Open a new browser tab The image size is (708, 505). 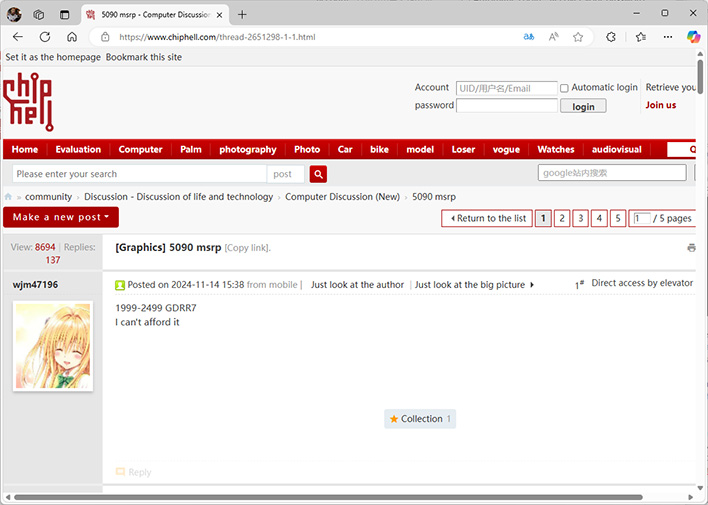tap(242, 14)
